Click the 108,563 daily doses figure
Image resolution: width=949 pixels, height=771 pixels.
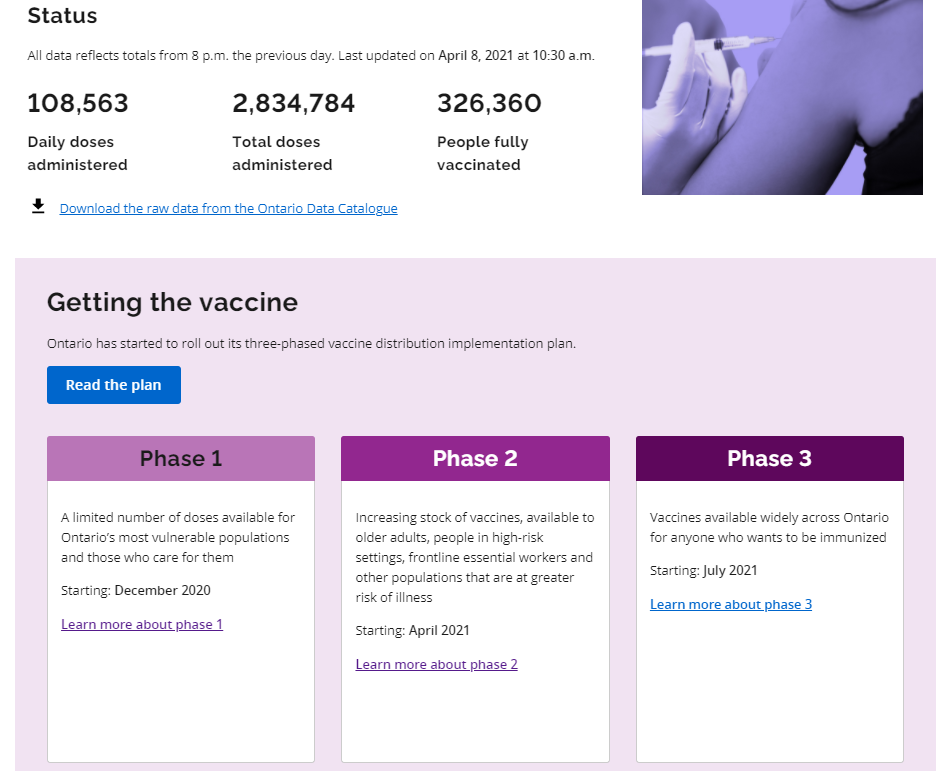(78, 104)
